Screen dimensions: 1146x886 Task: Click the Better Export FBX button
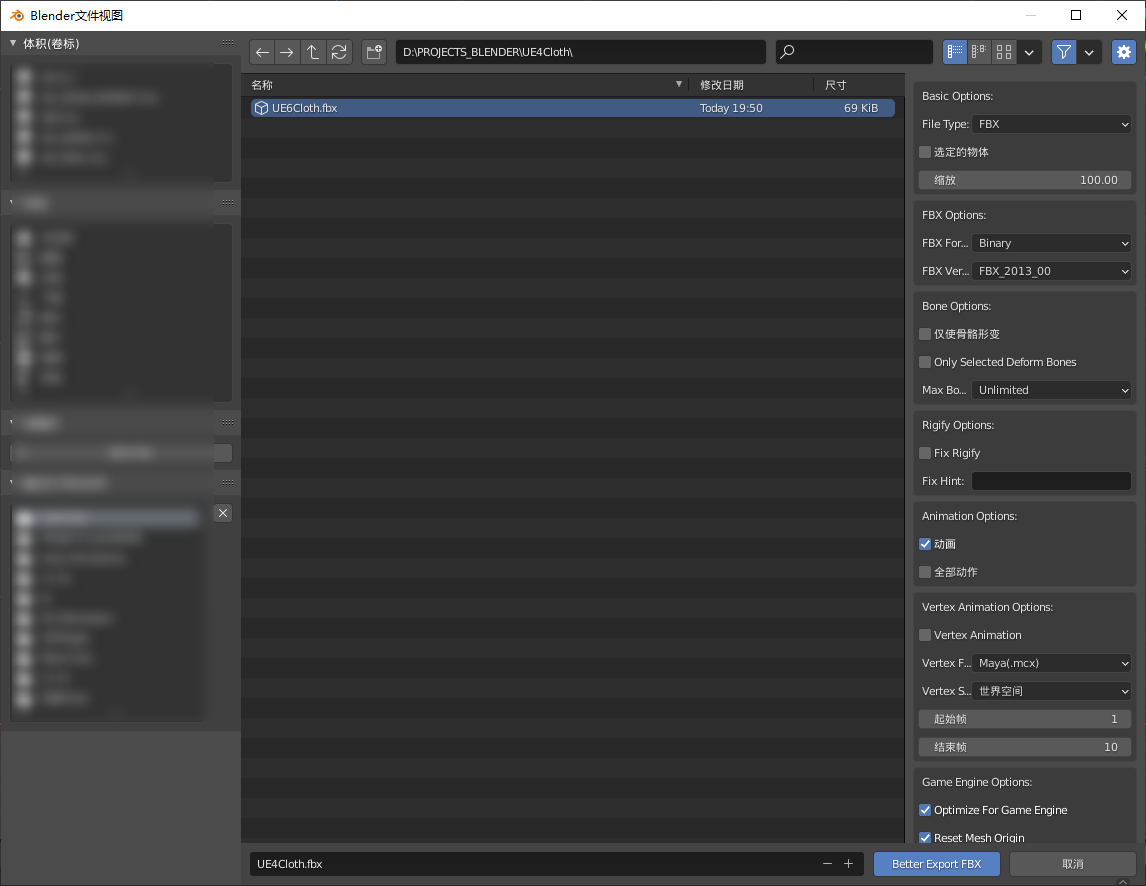(x=936, y=864)
